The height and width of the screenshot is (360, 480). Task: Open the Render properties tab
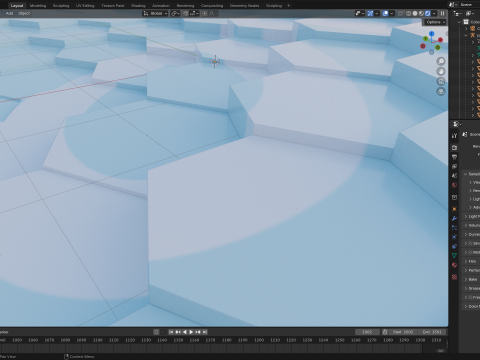(x=454, y=147)
